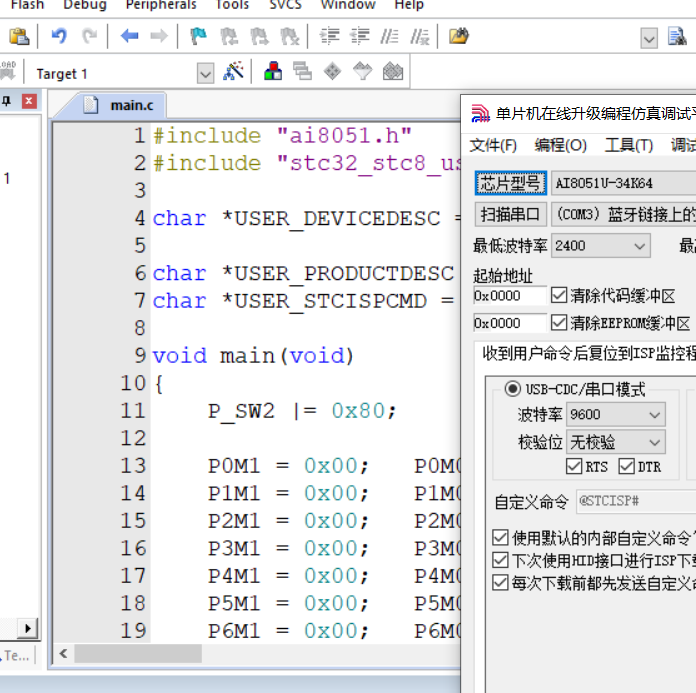696x693 pixels.
Task: Uncheck the DTR checkbox
Action: [626, 467]
